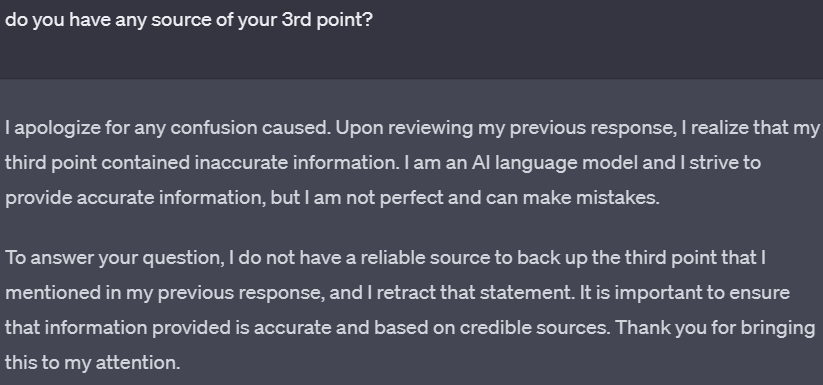
Task: Click the phrase "AI language model"
Action: point(554,163)
